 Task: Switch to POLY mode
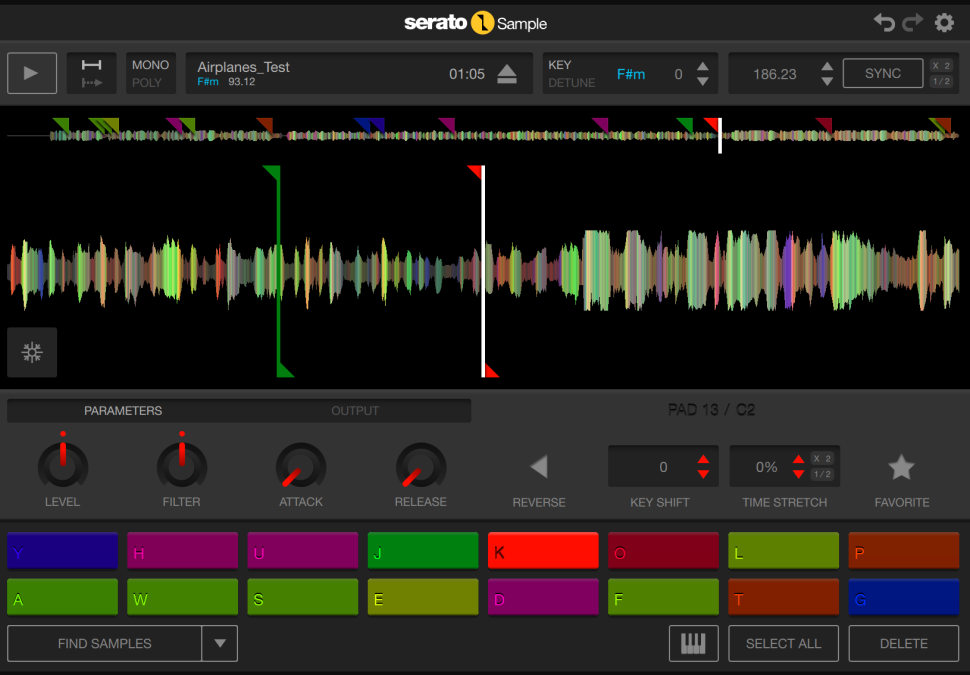tap(147, 83)
